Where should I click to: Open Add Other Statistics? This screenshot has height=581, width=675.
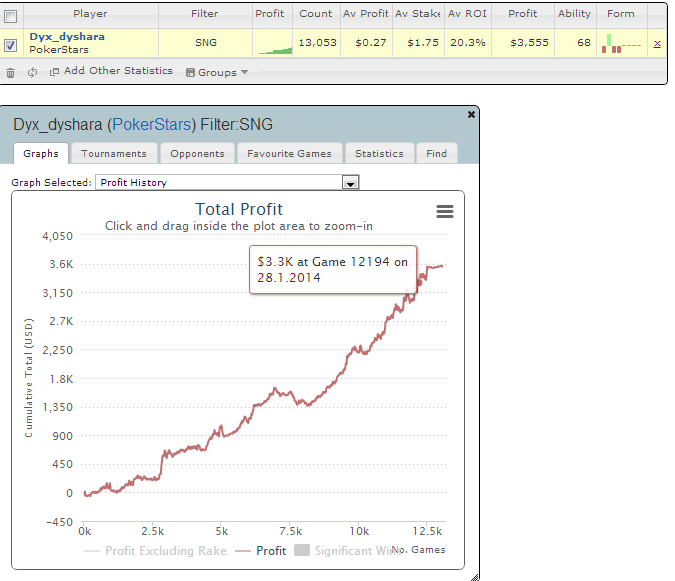click(x=111, y=71)
